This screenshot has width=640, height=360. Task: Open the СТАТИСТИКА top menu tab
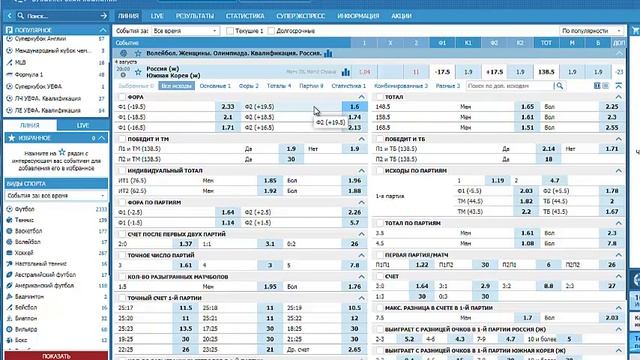point(245,16)
